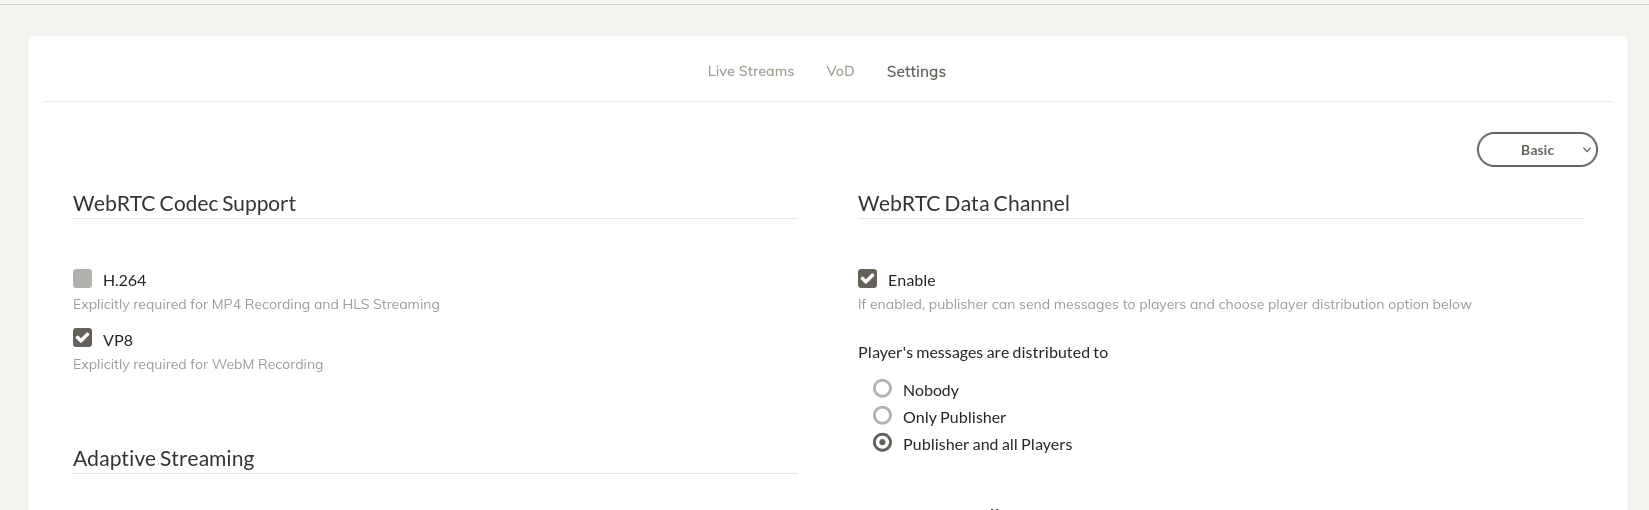
Task: Click the Publisher and all Players label
Action: pos(987,444)
